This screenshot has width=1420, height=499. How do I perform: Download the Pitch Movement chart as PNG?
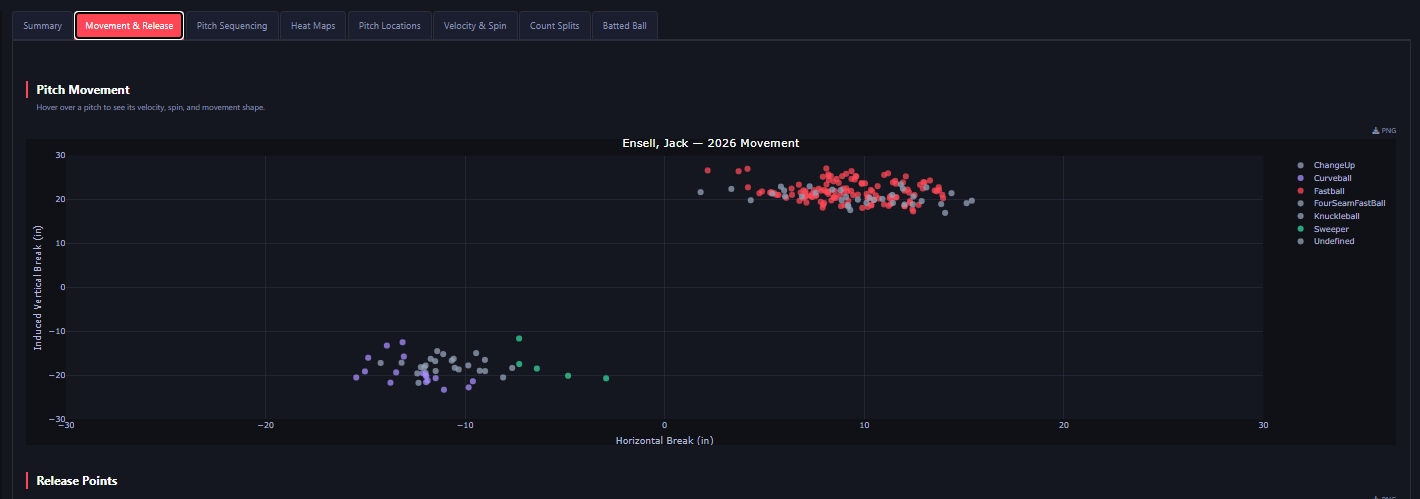1384,130
